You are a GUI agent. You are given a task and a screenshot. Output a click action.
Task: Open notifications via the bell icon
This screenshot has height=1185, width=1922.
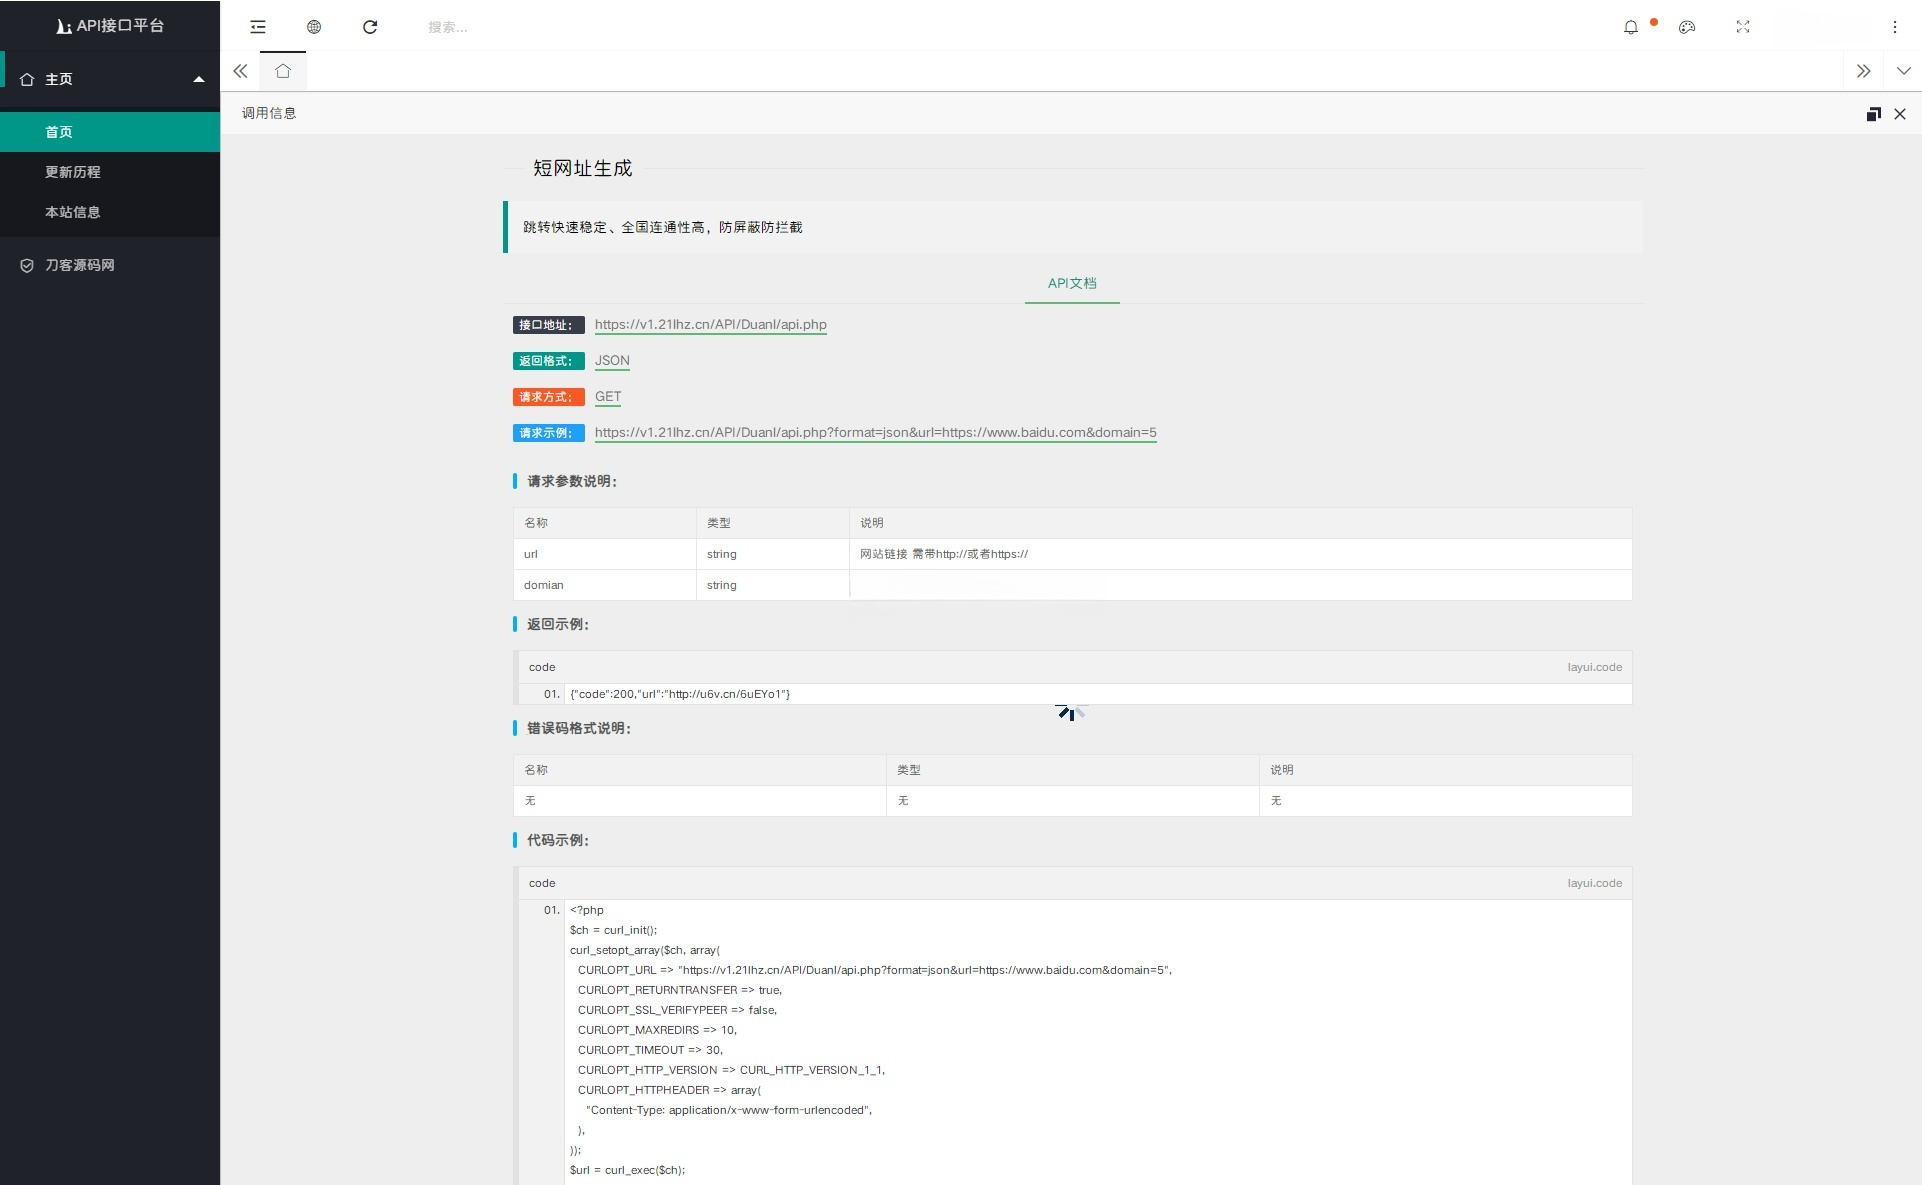click(x=1632, y=27)
